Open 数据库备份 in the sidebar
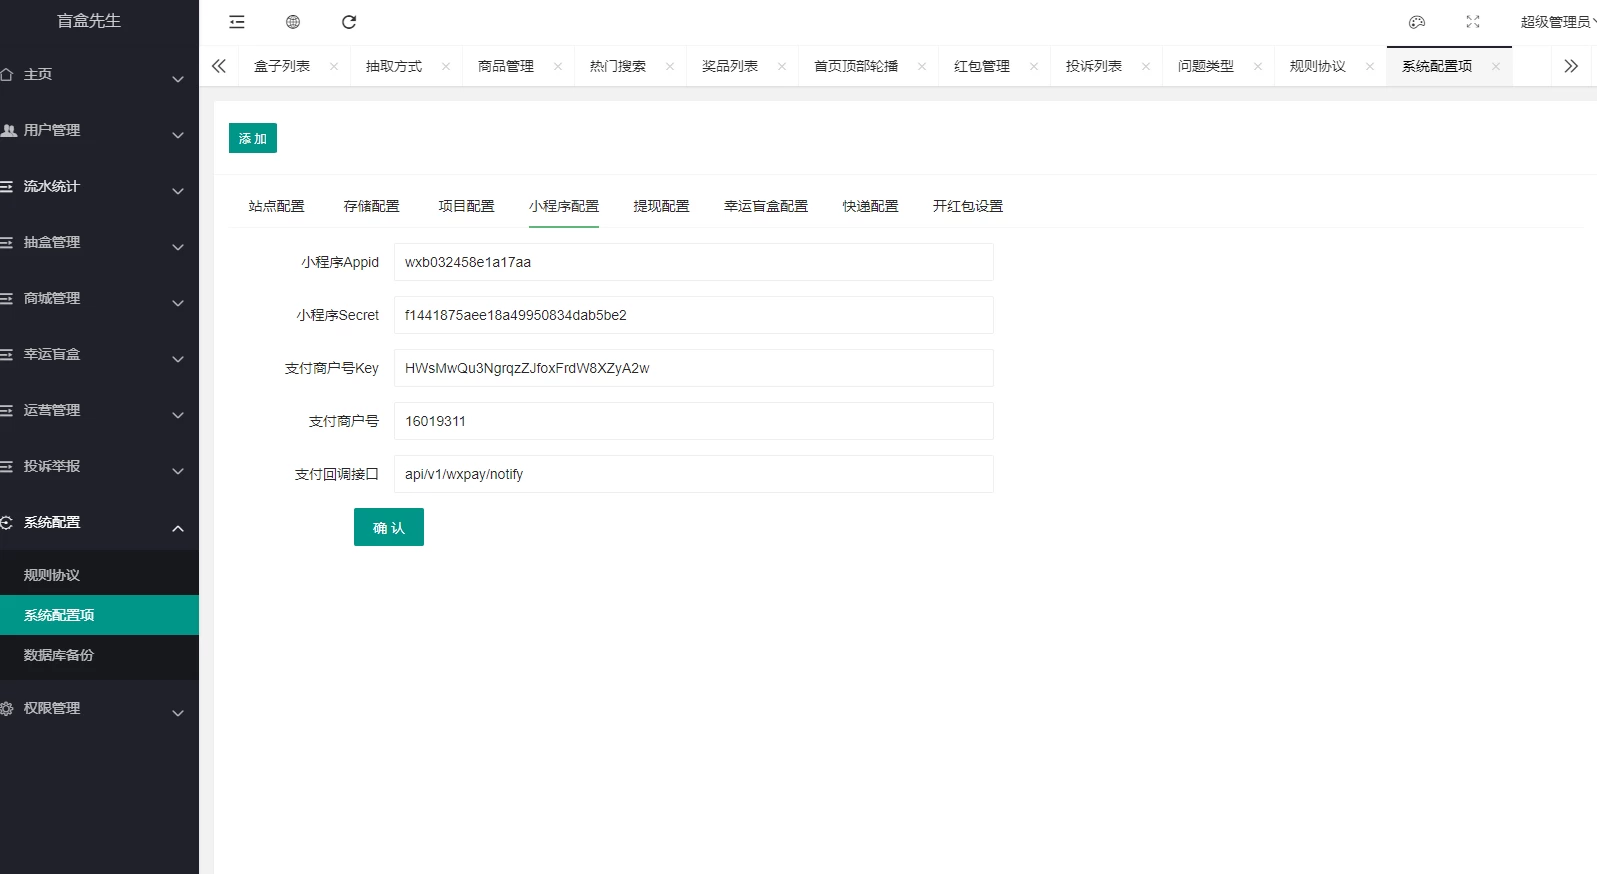Viewport: 1597px width, 874px height. tap(59, 655)
